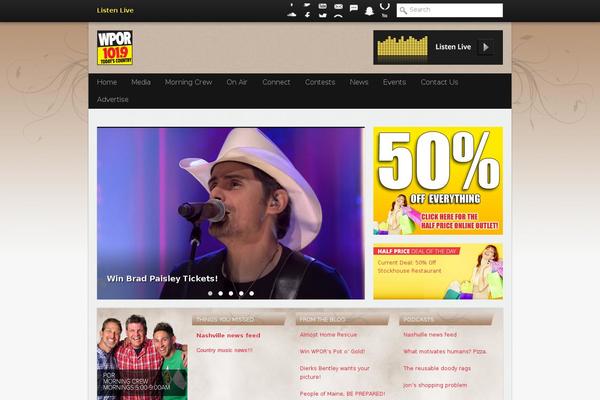Play the Listen Live stream arrow
Viewport: 600px width, 400px height.
[x=486, y=47]
